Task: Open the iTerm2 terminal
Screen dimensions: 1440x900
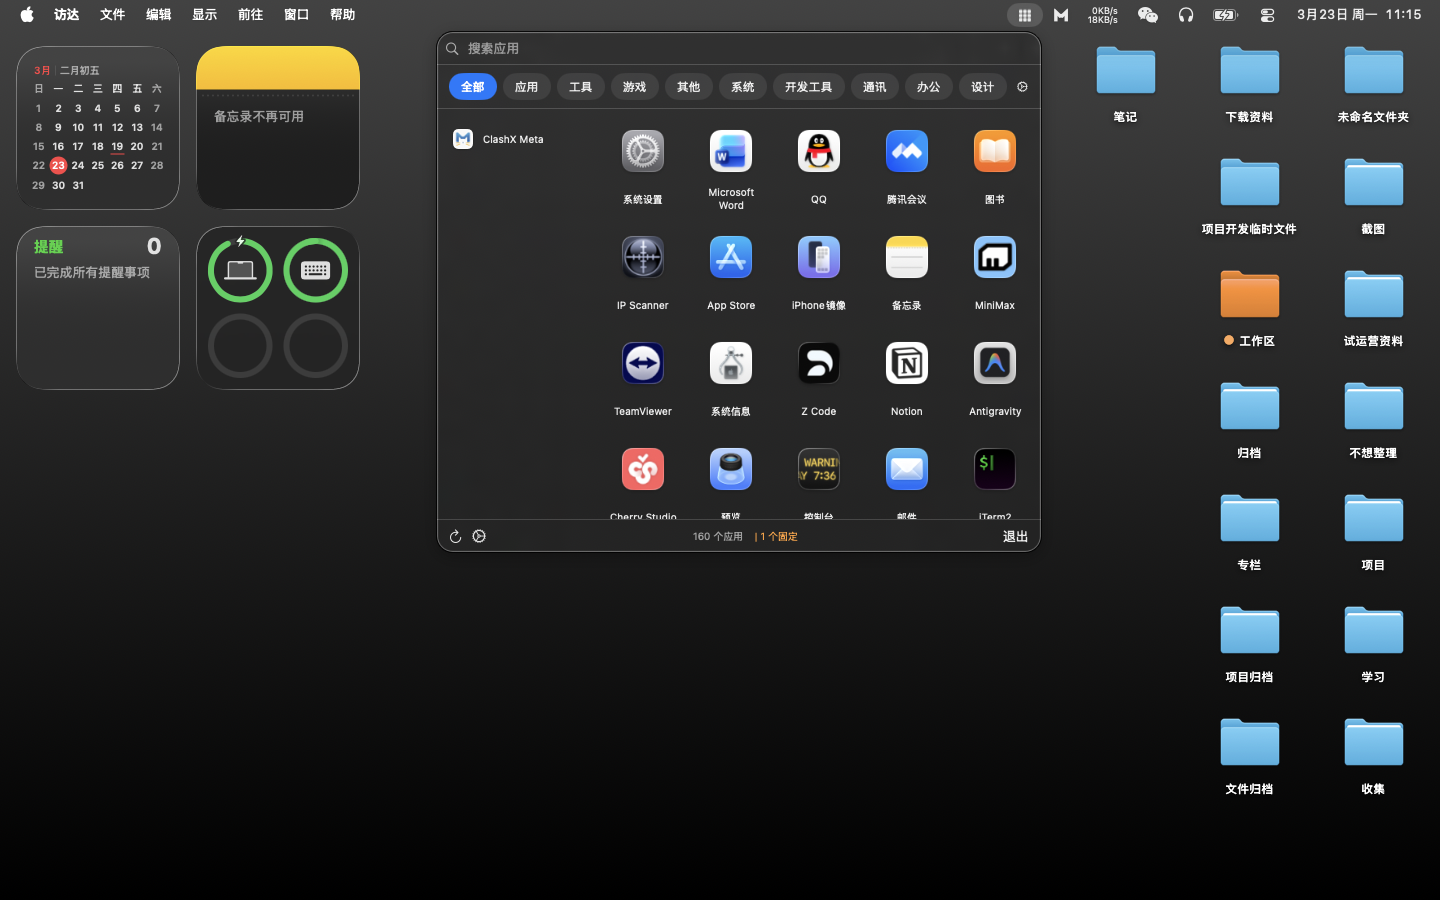Action: [994, 469]
